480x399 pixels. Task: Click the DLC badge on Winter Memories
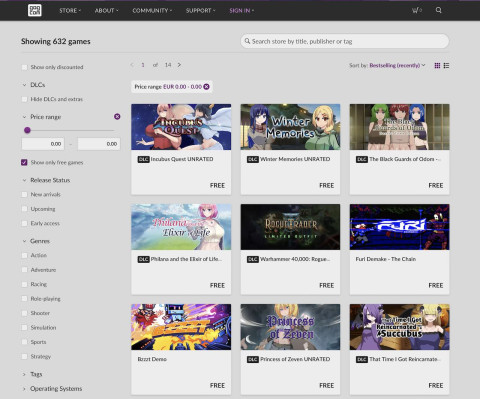pos(253,159)
